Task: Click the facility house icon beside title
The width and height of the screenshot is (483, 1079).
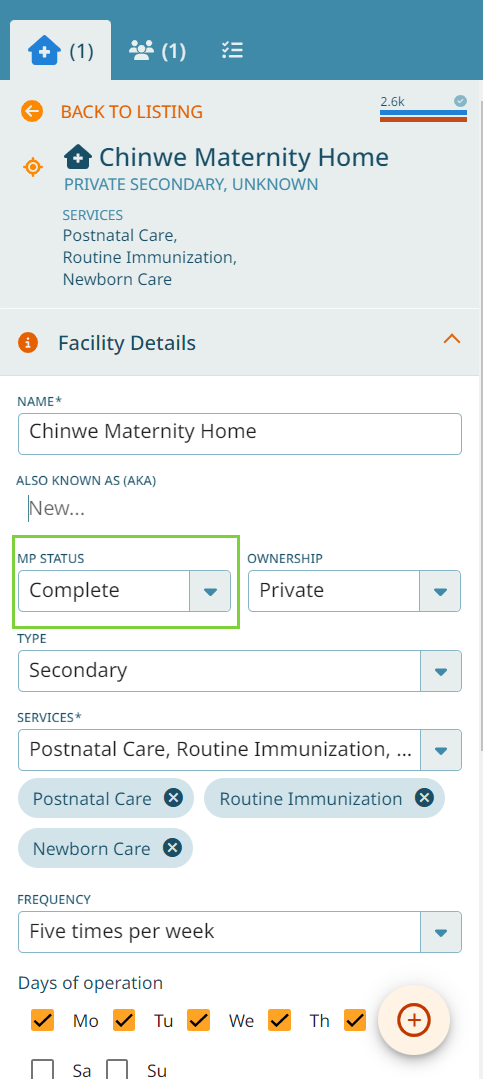Action: click(x=78, y=158)
